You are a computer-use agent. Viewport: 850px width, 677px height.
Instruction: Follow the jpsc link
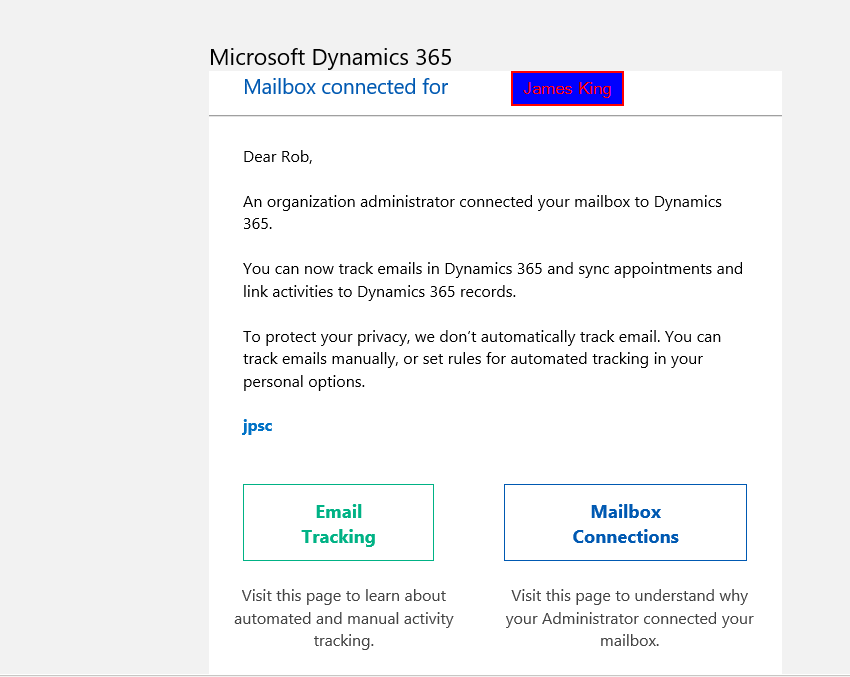[x=257, y=426]
